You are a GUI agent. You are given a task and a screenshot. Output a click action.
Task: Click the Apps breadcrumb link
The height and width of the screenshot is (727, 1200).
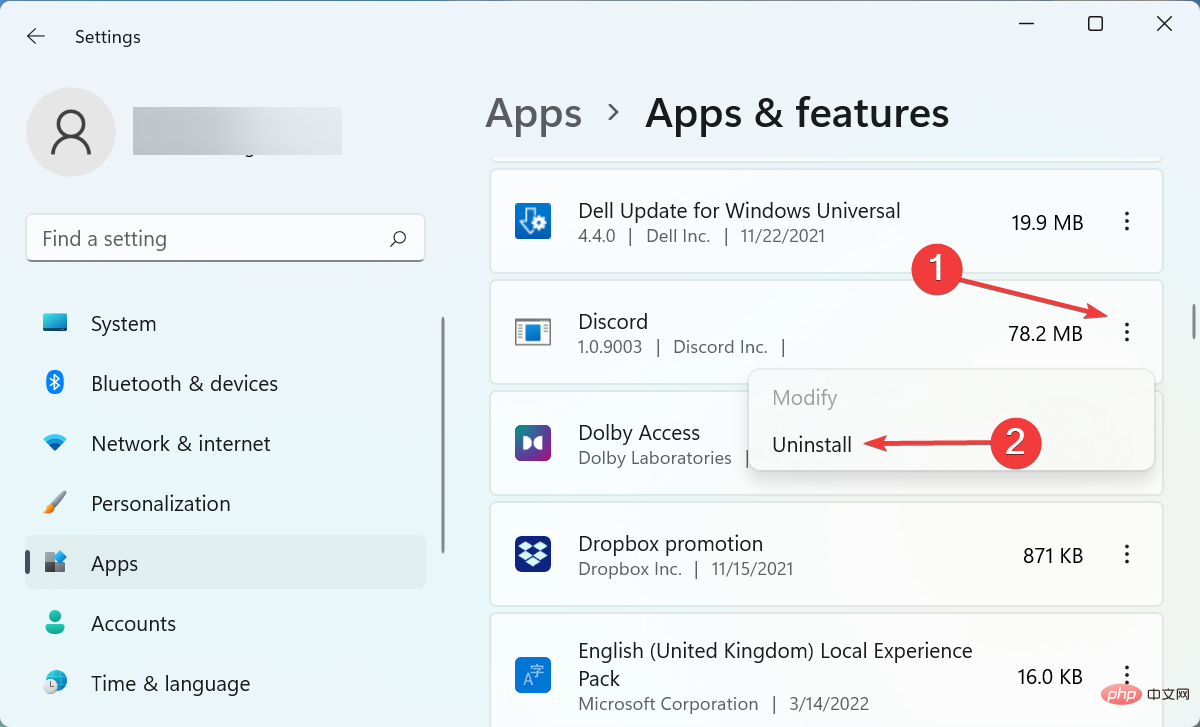coord(534,114)
